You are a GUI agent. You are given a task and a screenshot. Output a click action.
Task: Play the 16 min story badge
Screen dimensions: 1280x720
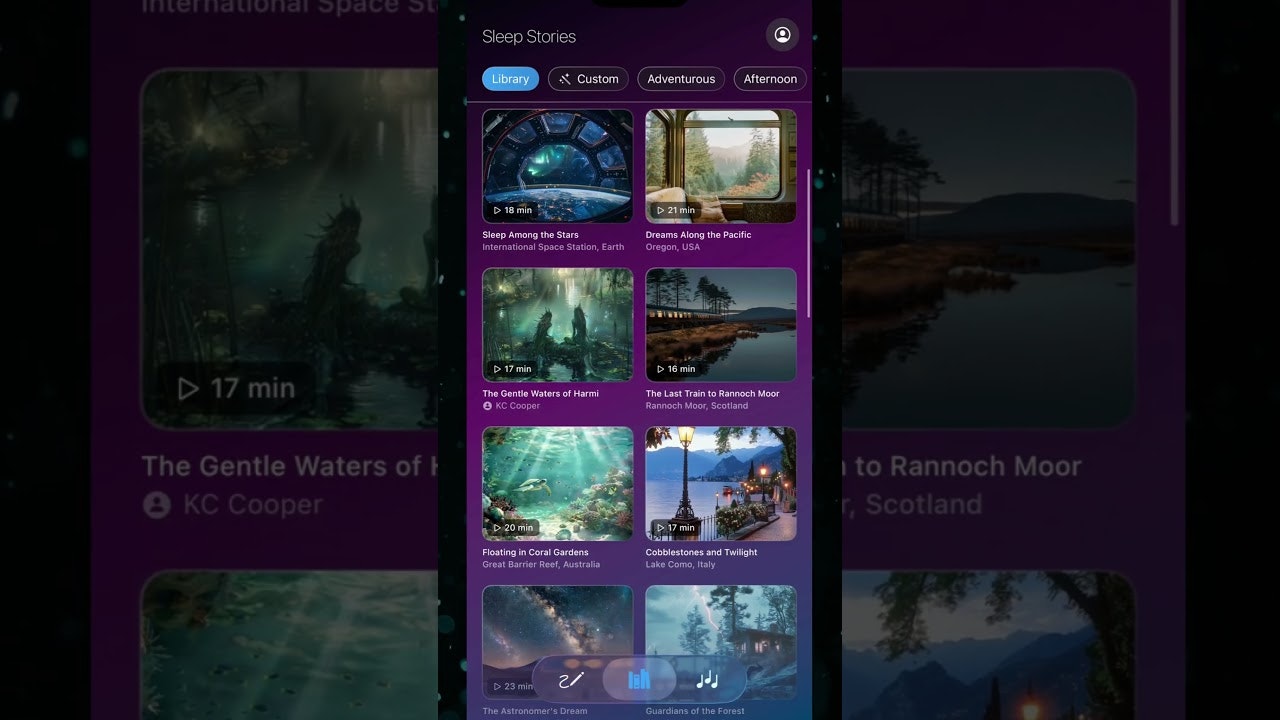click(676, 369)
